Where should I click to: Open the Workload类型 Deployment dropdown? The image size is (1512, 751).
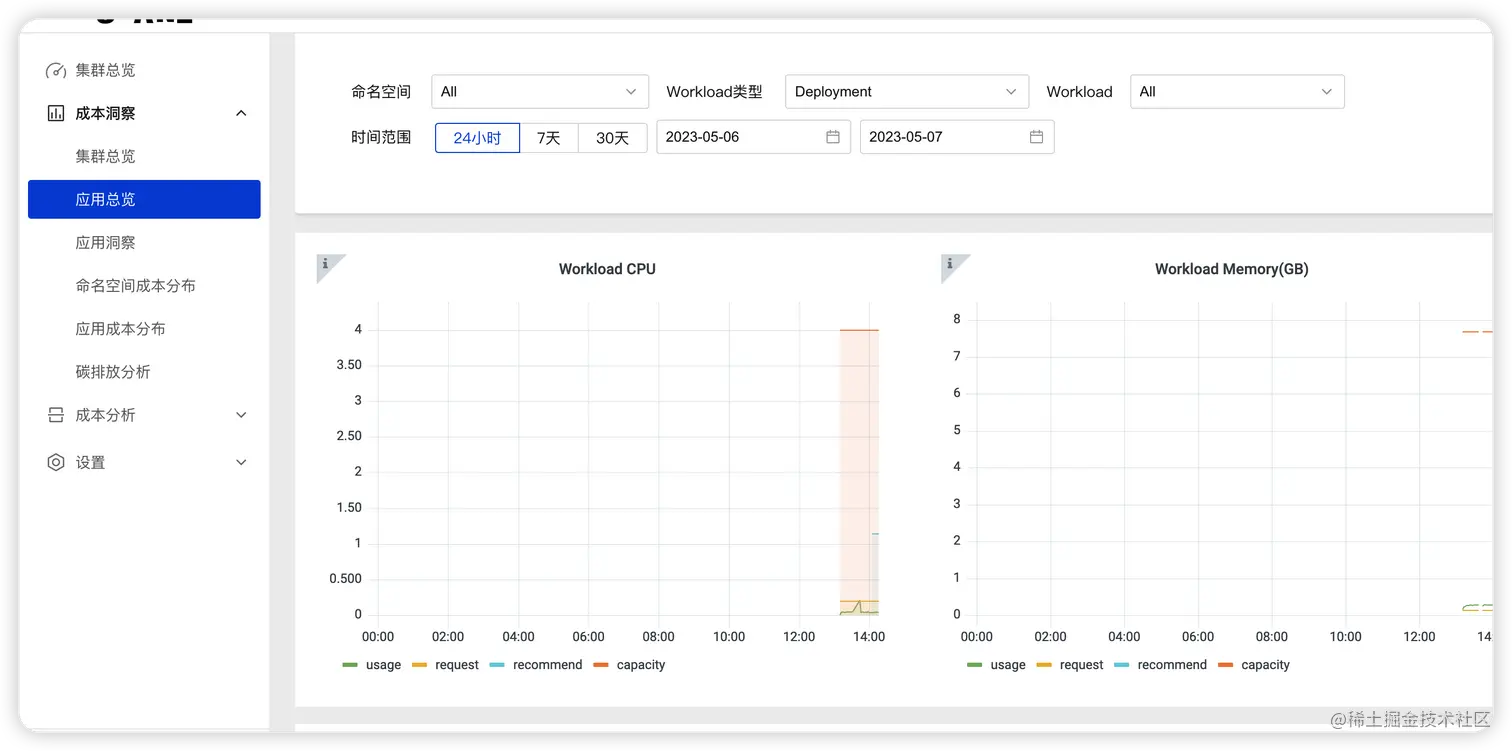(x=907, y=92)
